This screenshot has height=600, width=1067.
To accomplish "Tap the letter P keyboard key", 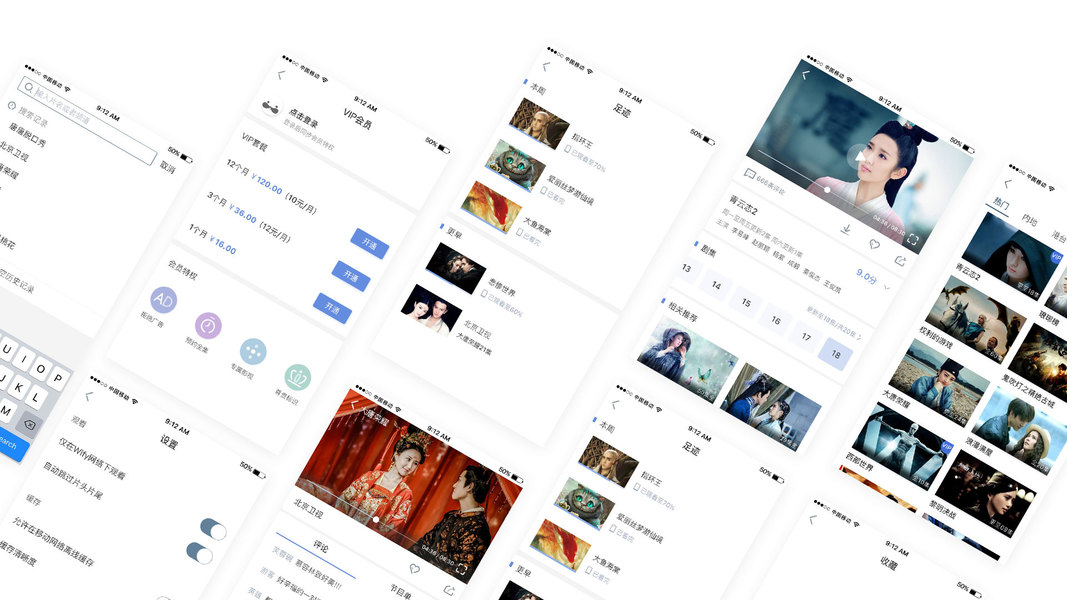I will click(59, 378).
